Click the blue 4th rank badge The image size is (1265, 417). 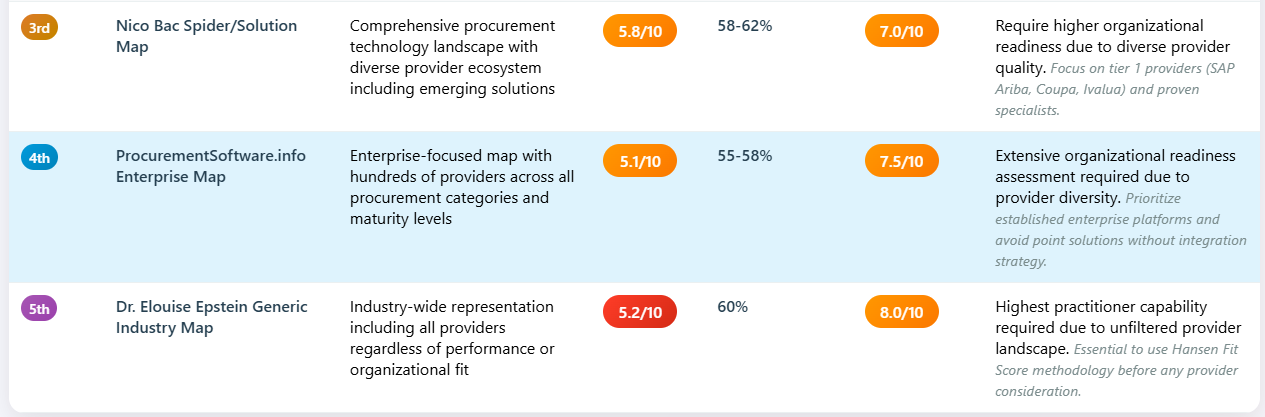[x=39, y=157]
